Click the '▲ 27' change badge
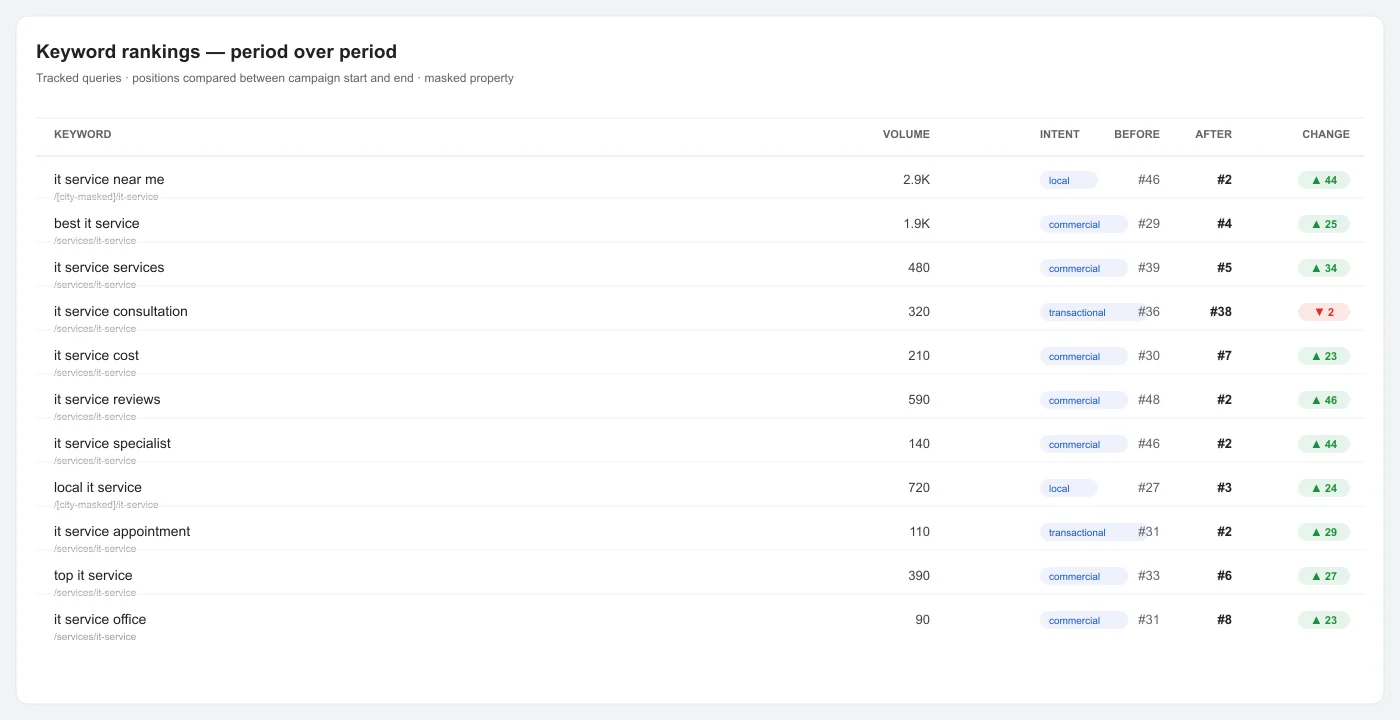 pos(1324,576)
